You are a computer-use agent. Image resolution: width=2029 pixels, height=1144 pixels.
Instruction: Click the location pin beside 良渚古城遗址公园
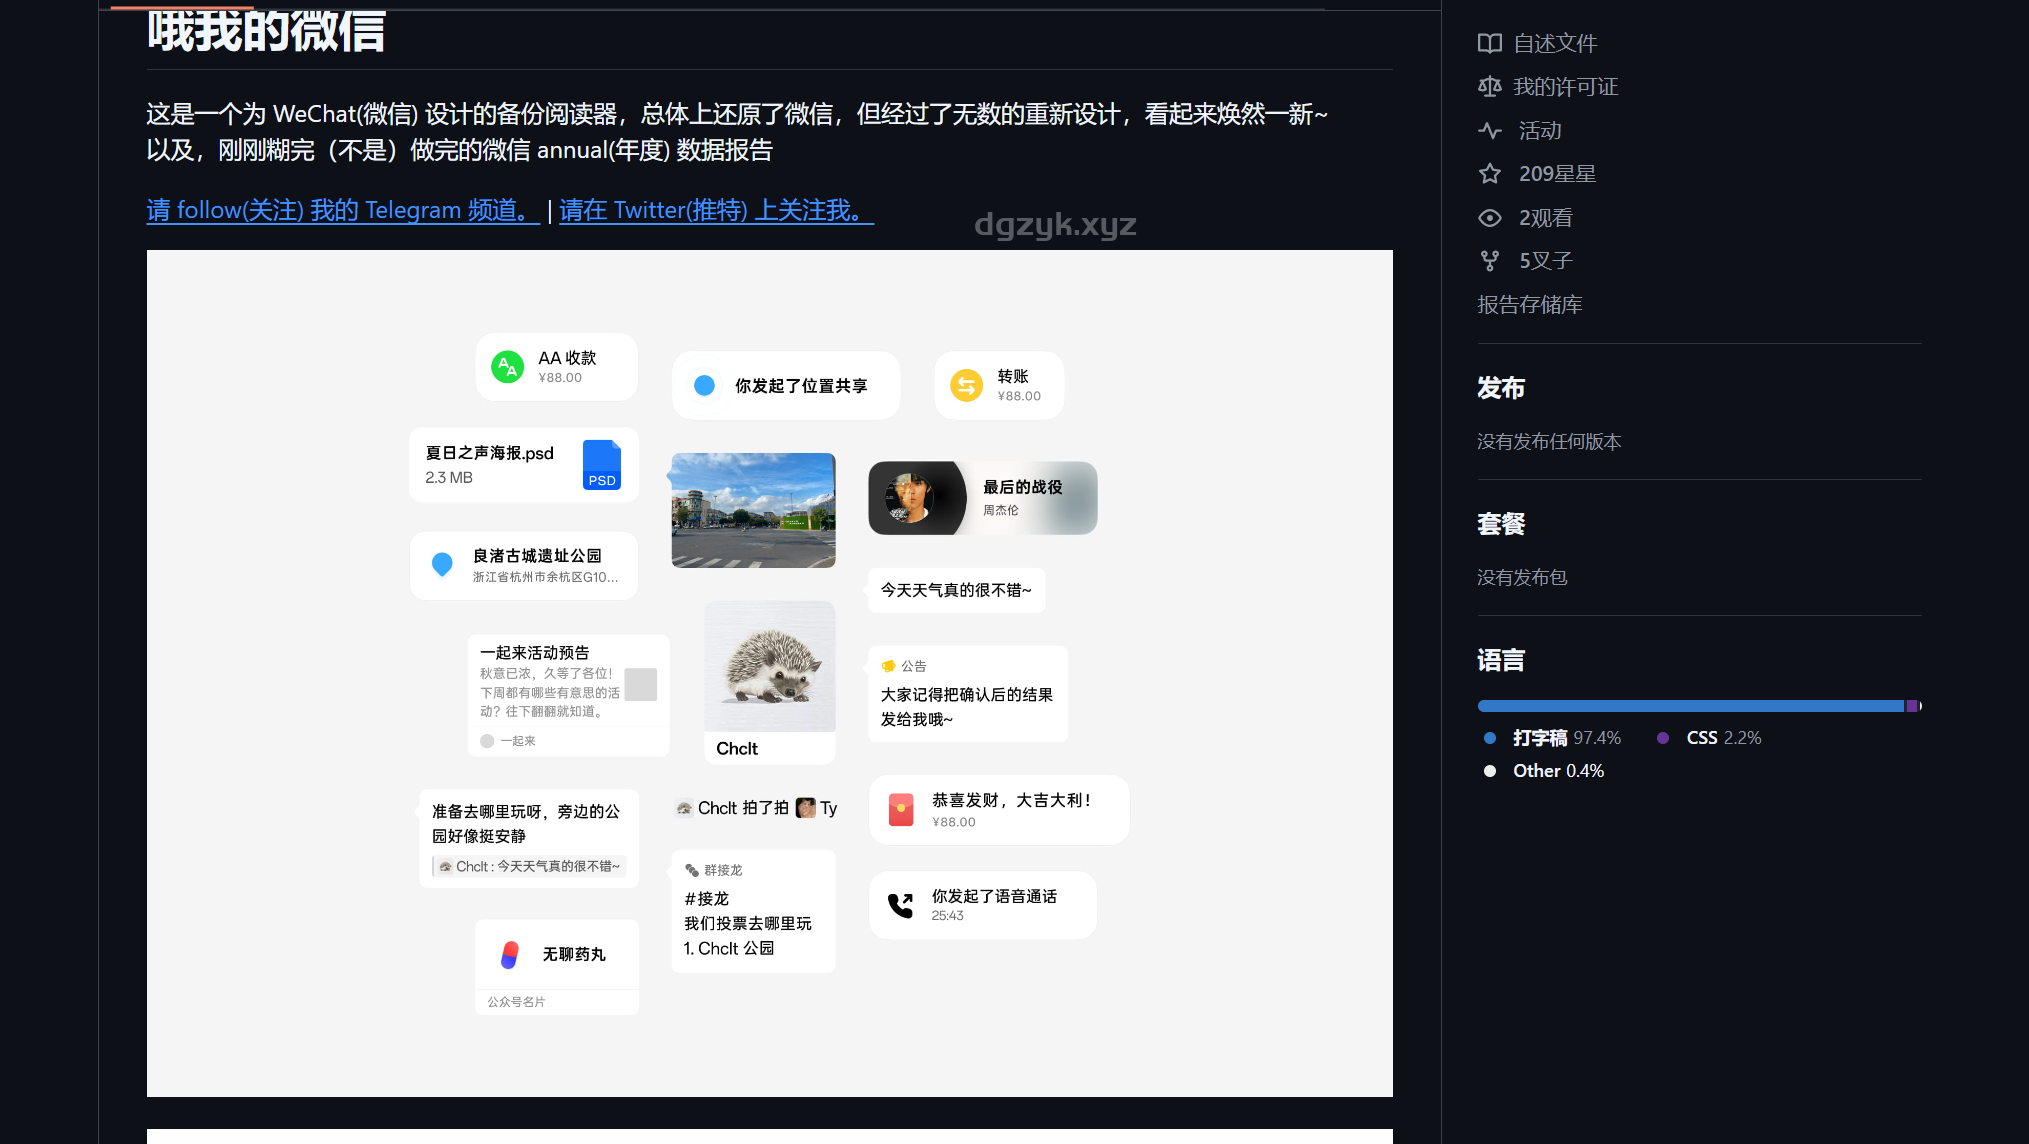point(442,565)
